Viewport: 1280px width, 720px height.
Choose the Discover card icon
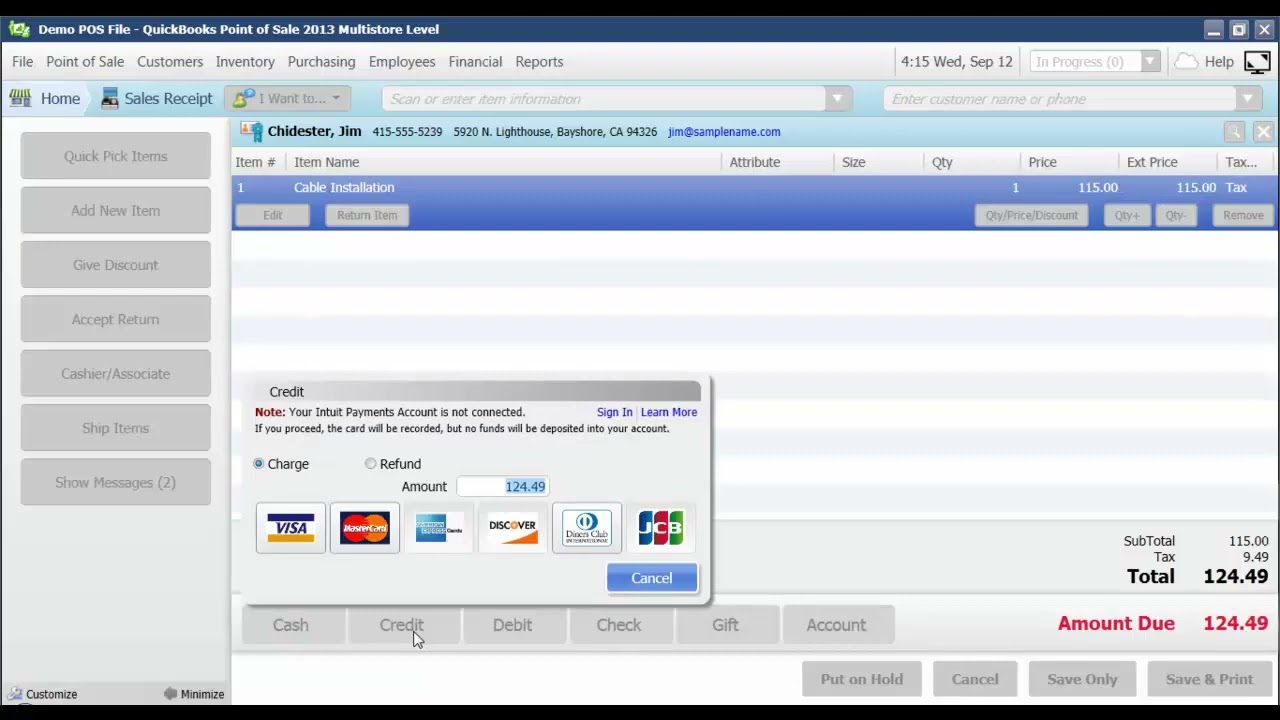tap(513, 528)
